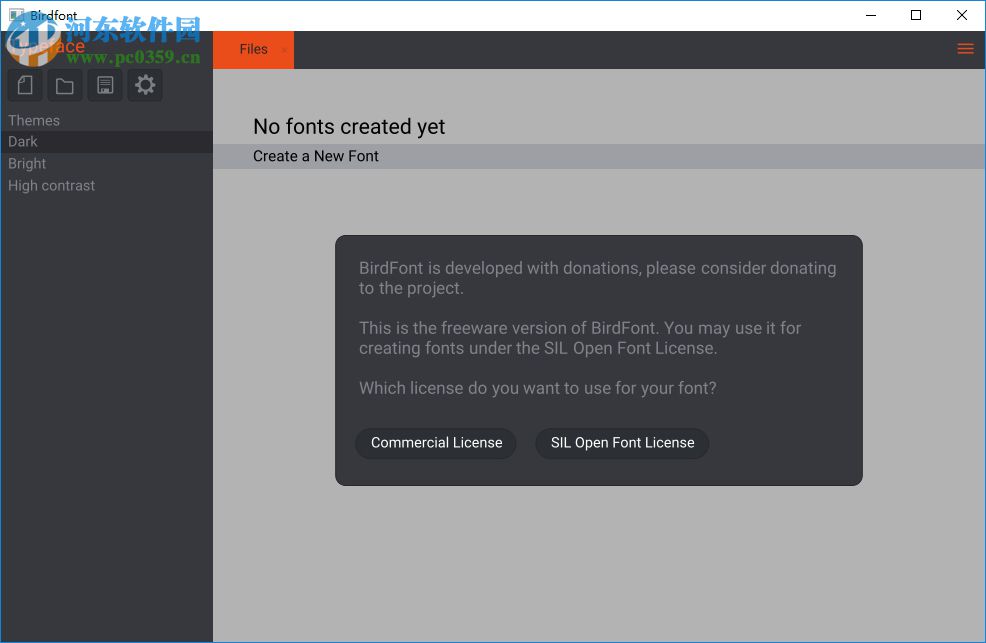This screenshot has height=643, width=986.
Task: Click the "Which license do you want" question text
Action: coord(538,388)
